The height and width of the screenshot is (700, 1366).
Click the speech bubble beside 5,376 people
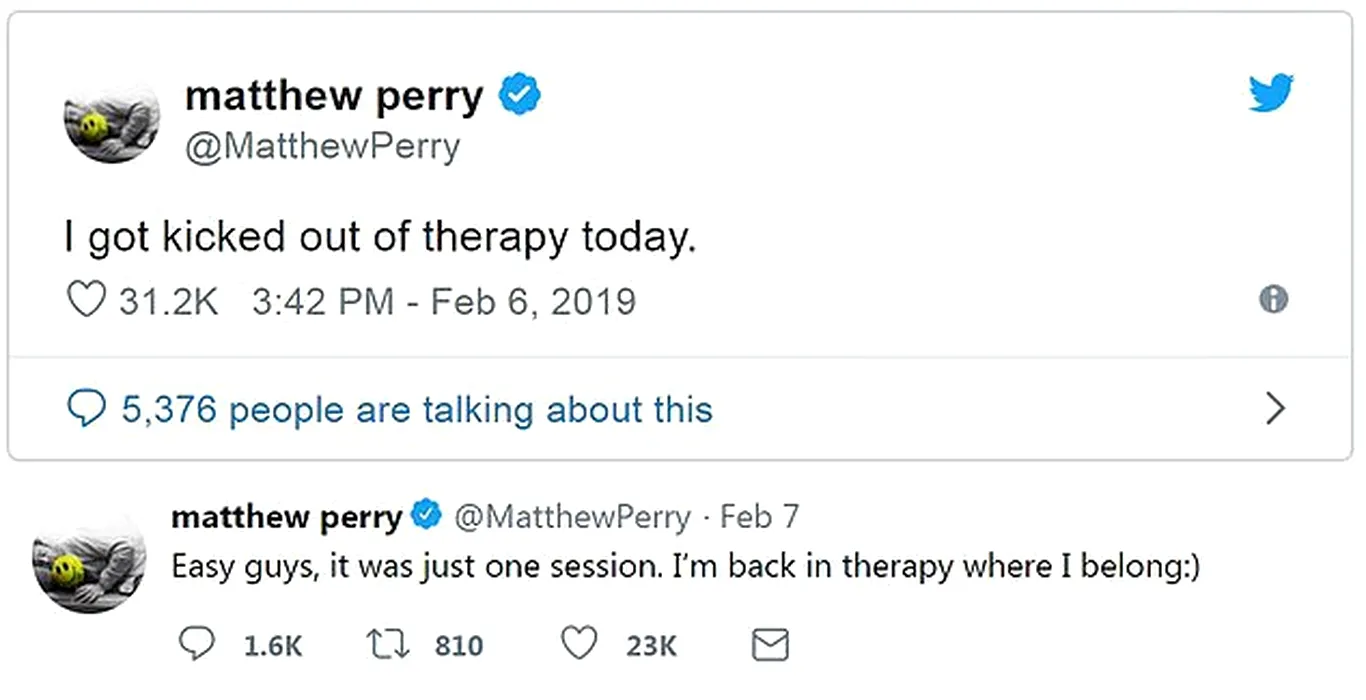(x=86, y=408)
